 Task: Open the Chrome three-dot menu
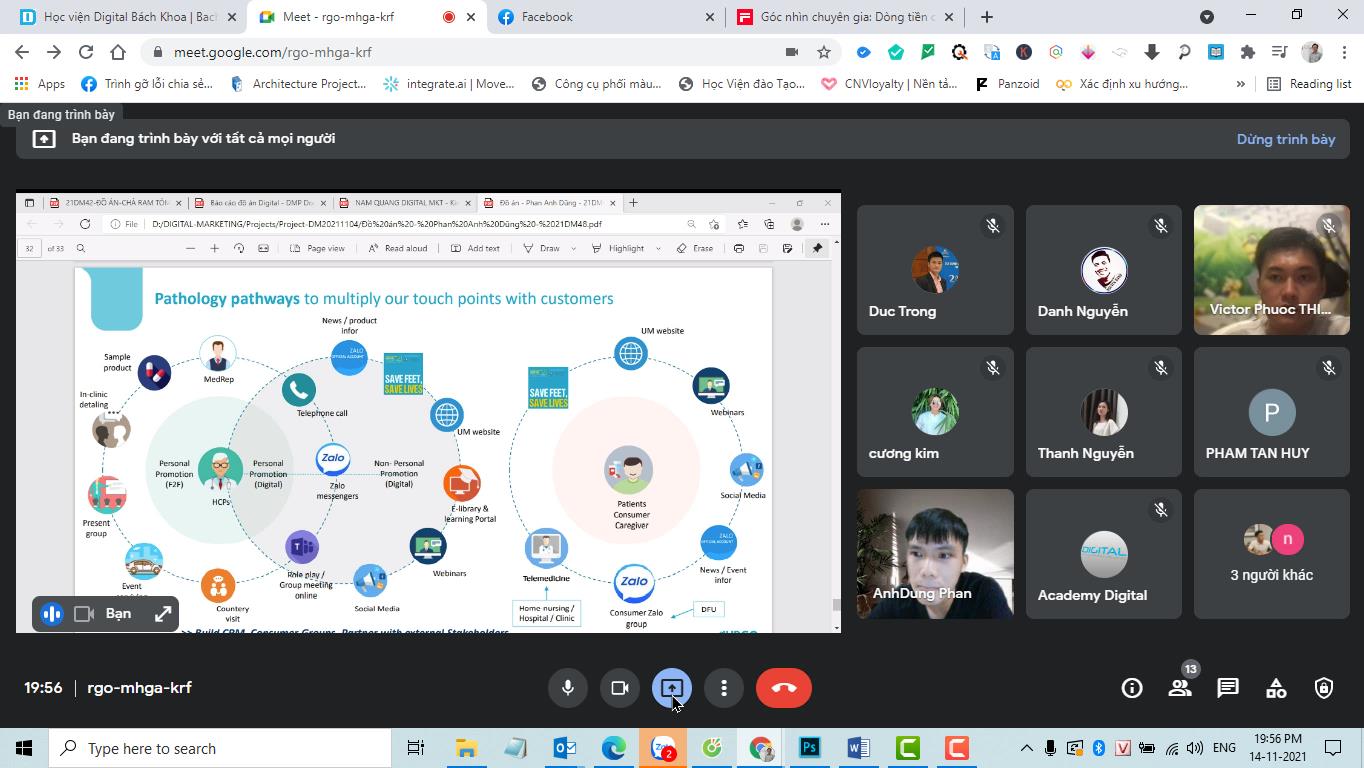coord(1343,52)
